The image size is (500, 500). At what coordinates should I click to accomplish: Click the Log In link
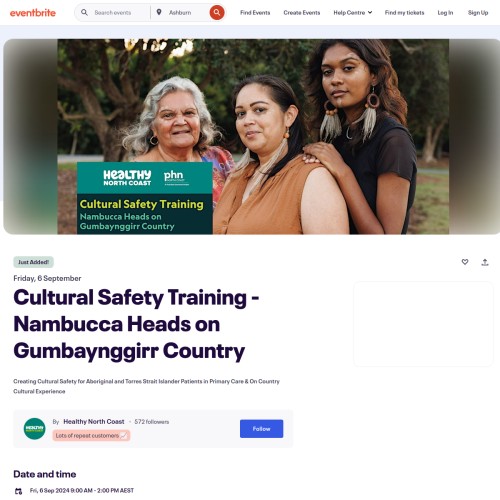[445, 13]
